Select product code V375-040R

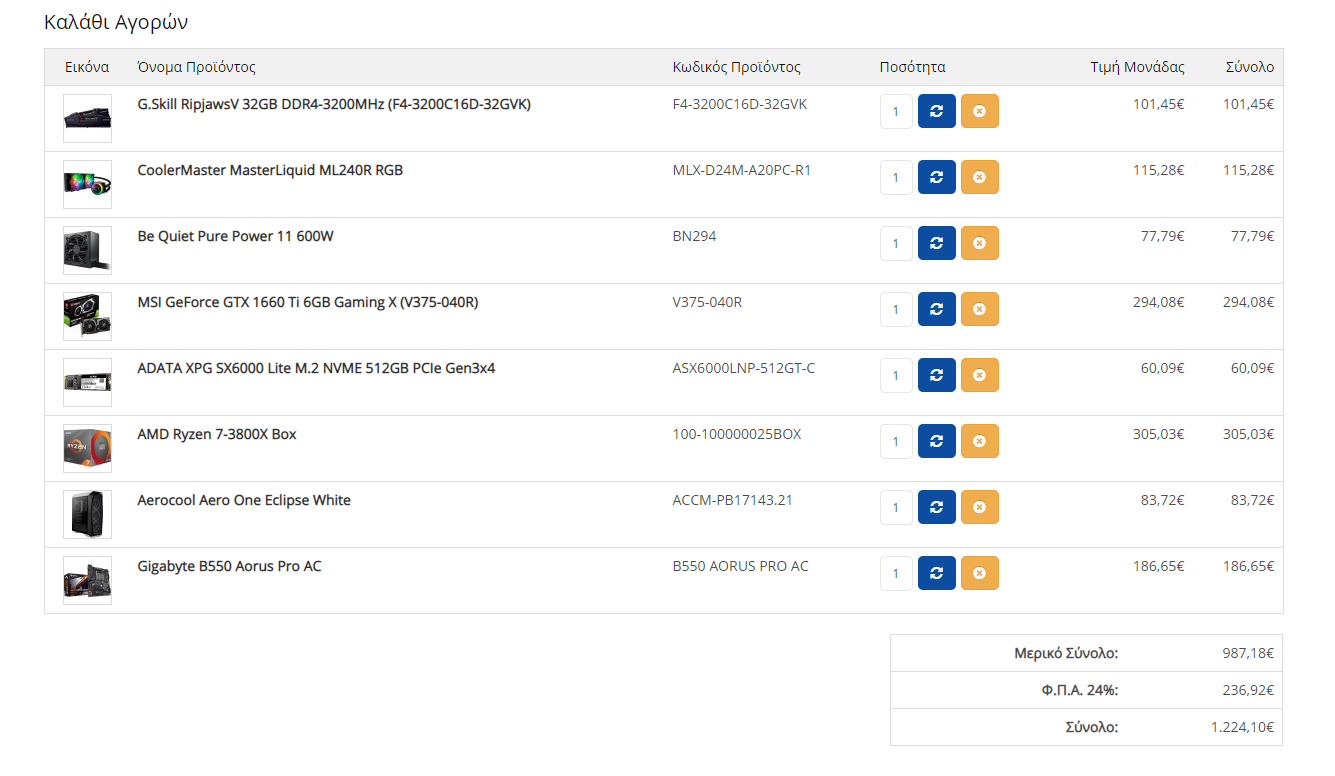[x=708, y=302]
